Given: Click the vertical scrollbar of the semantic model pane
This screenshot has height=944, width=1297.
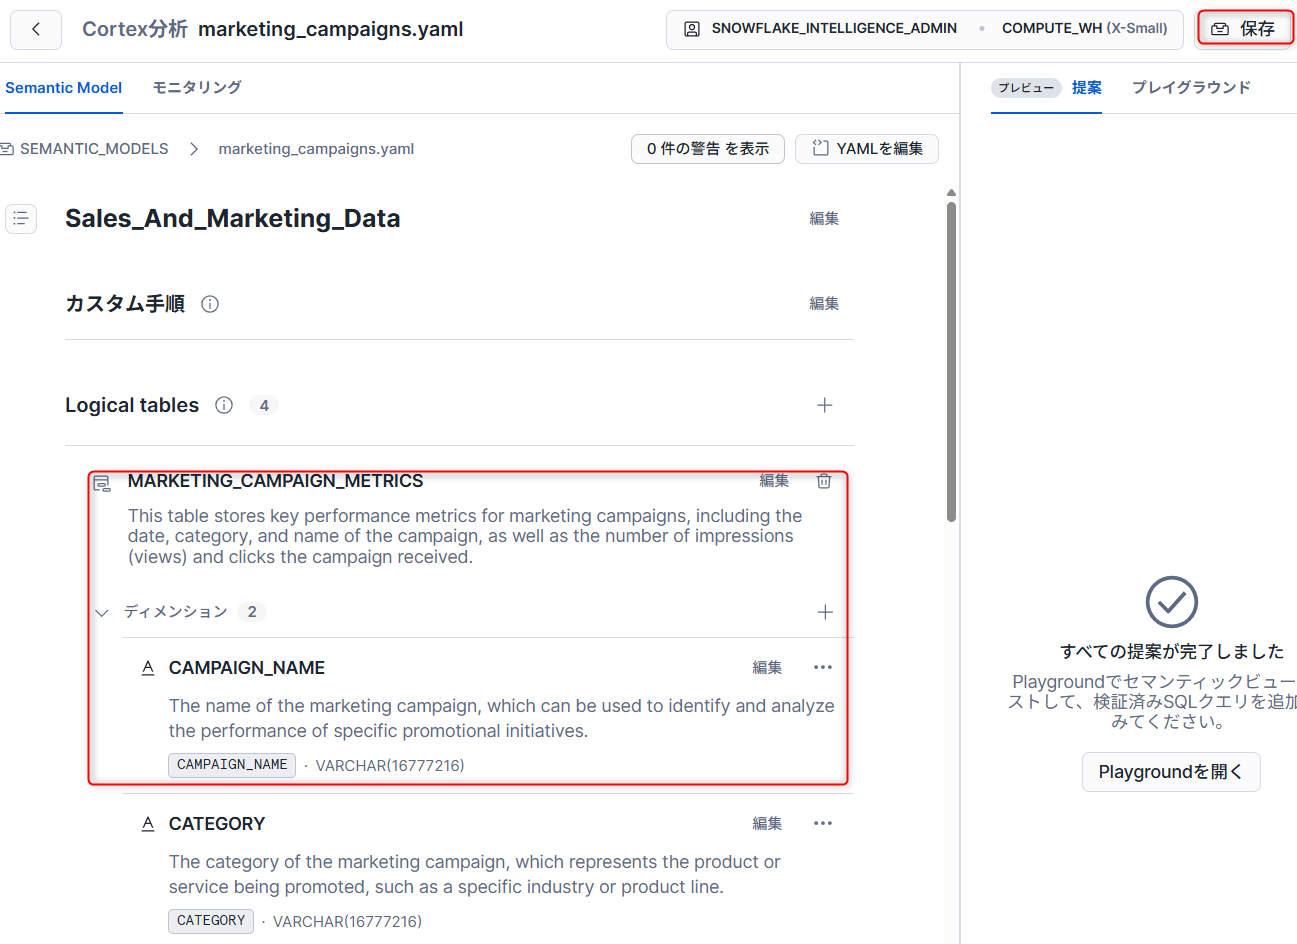Looking at the screenshot, I should [951, 360].
